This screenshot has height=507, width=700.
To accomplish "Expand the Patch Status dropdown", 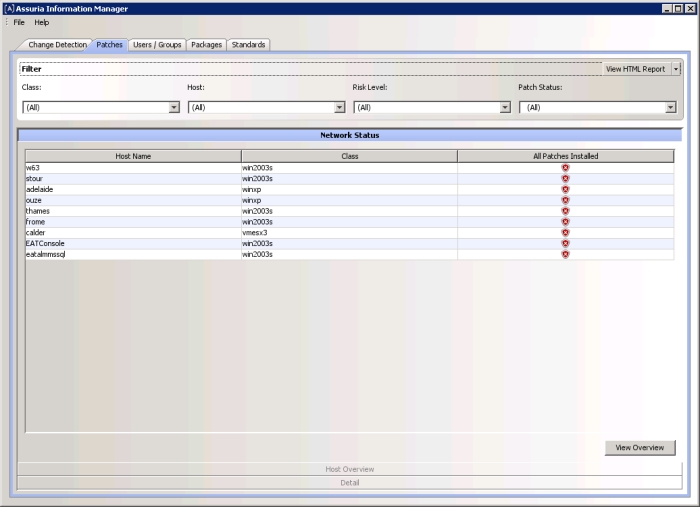I will [670, 107].
